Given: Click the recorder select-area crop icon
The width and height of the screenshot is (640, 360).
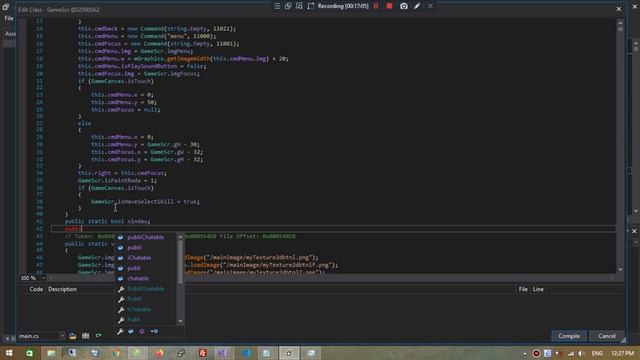Looking at the screenshot, I should pyautogui.click(x=311, y=6).
